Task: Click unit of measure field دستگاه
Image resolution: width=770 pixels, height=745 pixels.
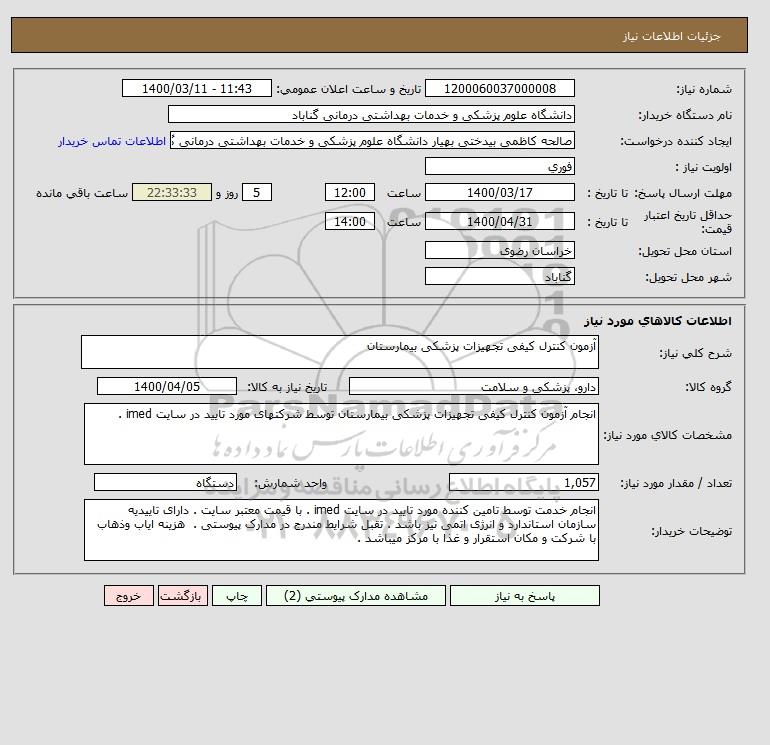Action: point(165,482)
